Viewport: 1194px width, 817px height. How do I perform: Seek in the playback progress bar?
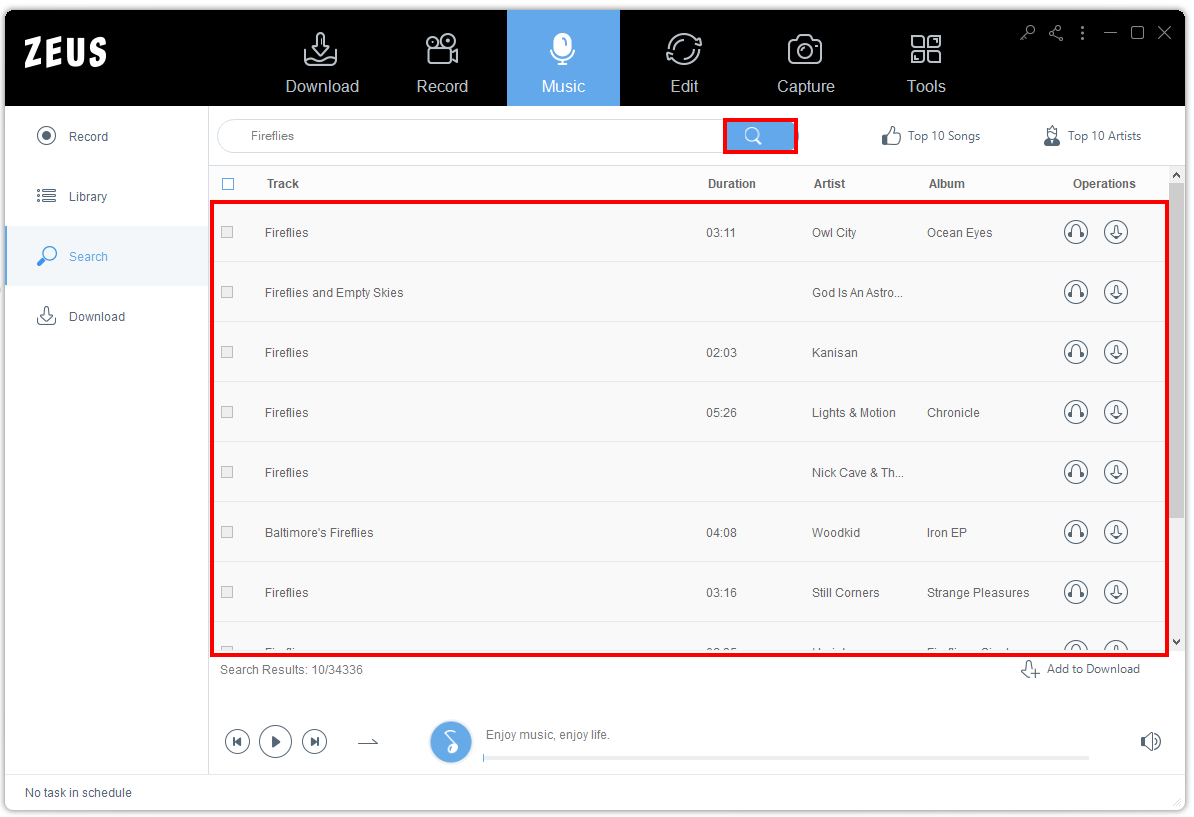(786, 758)
